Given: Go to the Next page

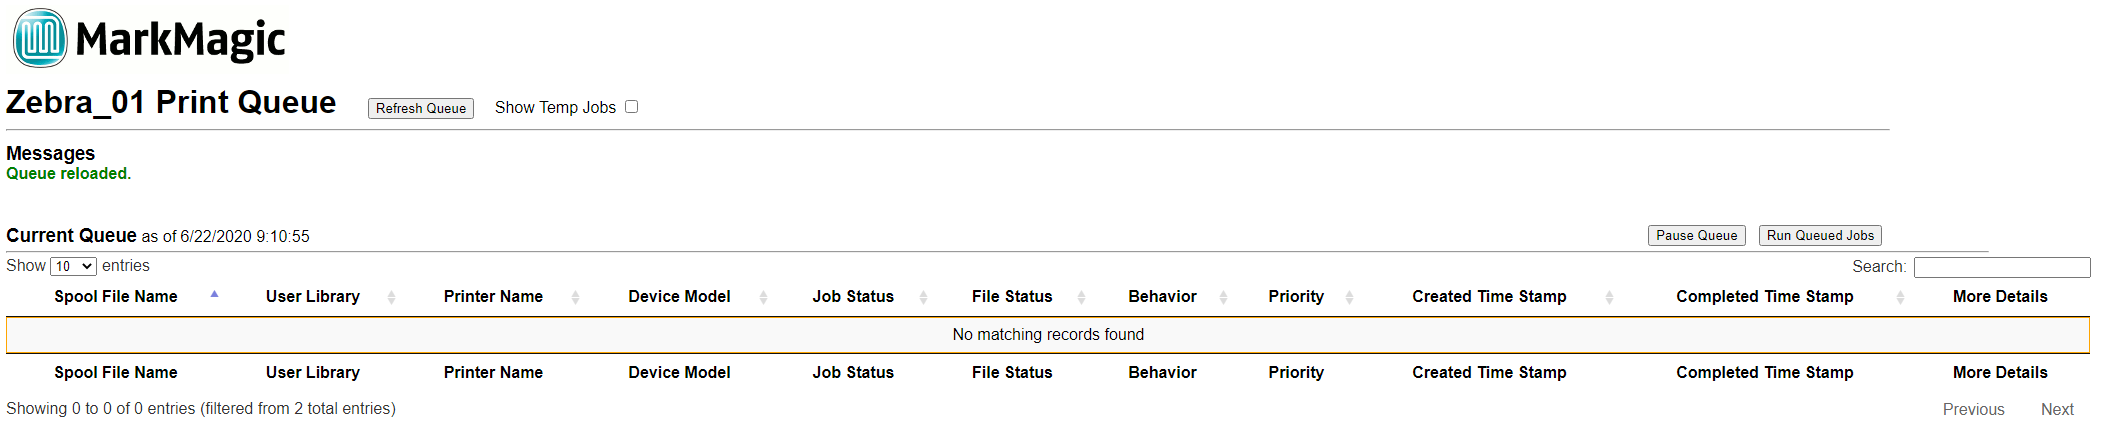Looking at the screenshot, I should tap(2057, 409).
